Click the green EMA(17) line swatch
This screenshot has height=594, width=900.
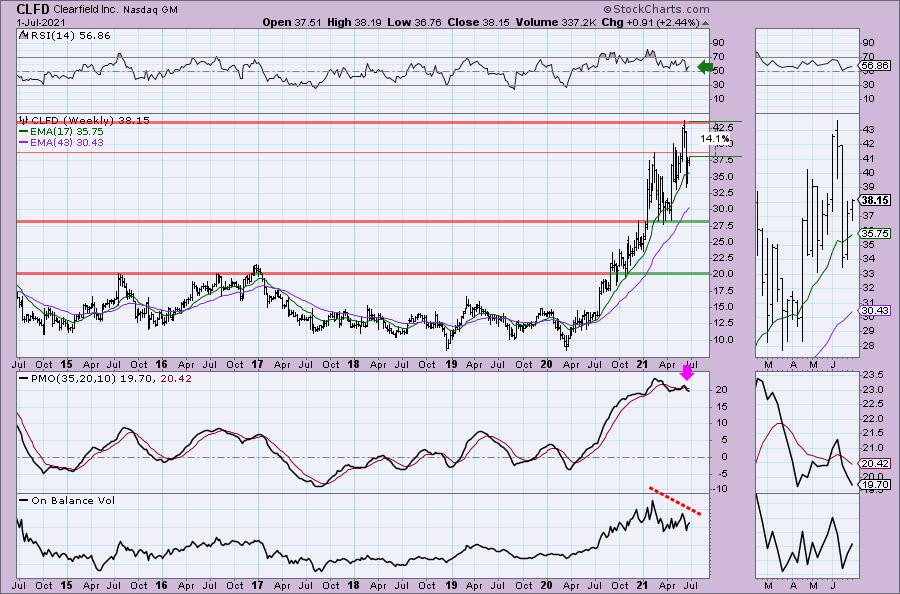point(24,131)
